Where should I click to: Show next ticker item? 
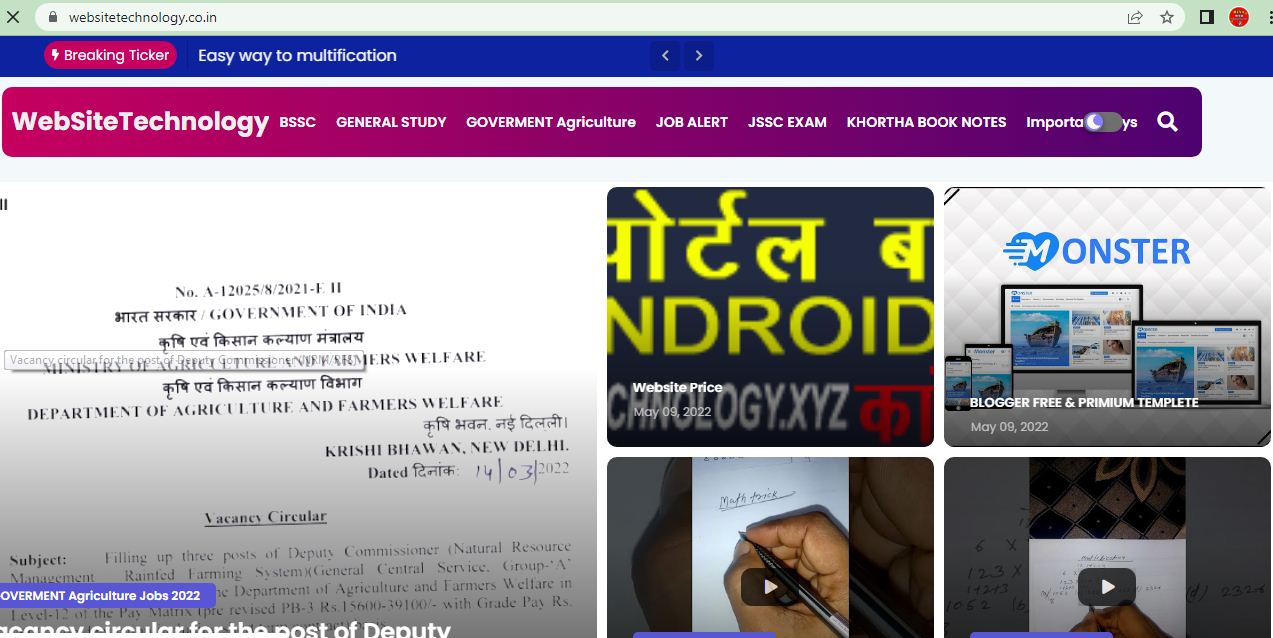click(x=699, y=56)
